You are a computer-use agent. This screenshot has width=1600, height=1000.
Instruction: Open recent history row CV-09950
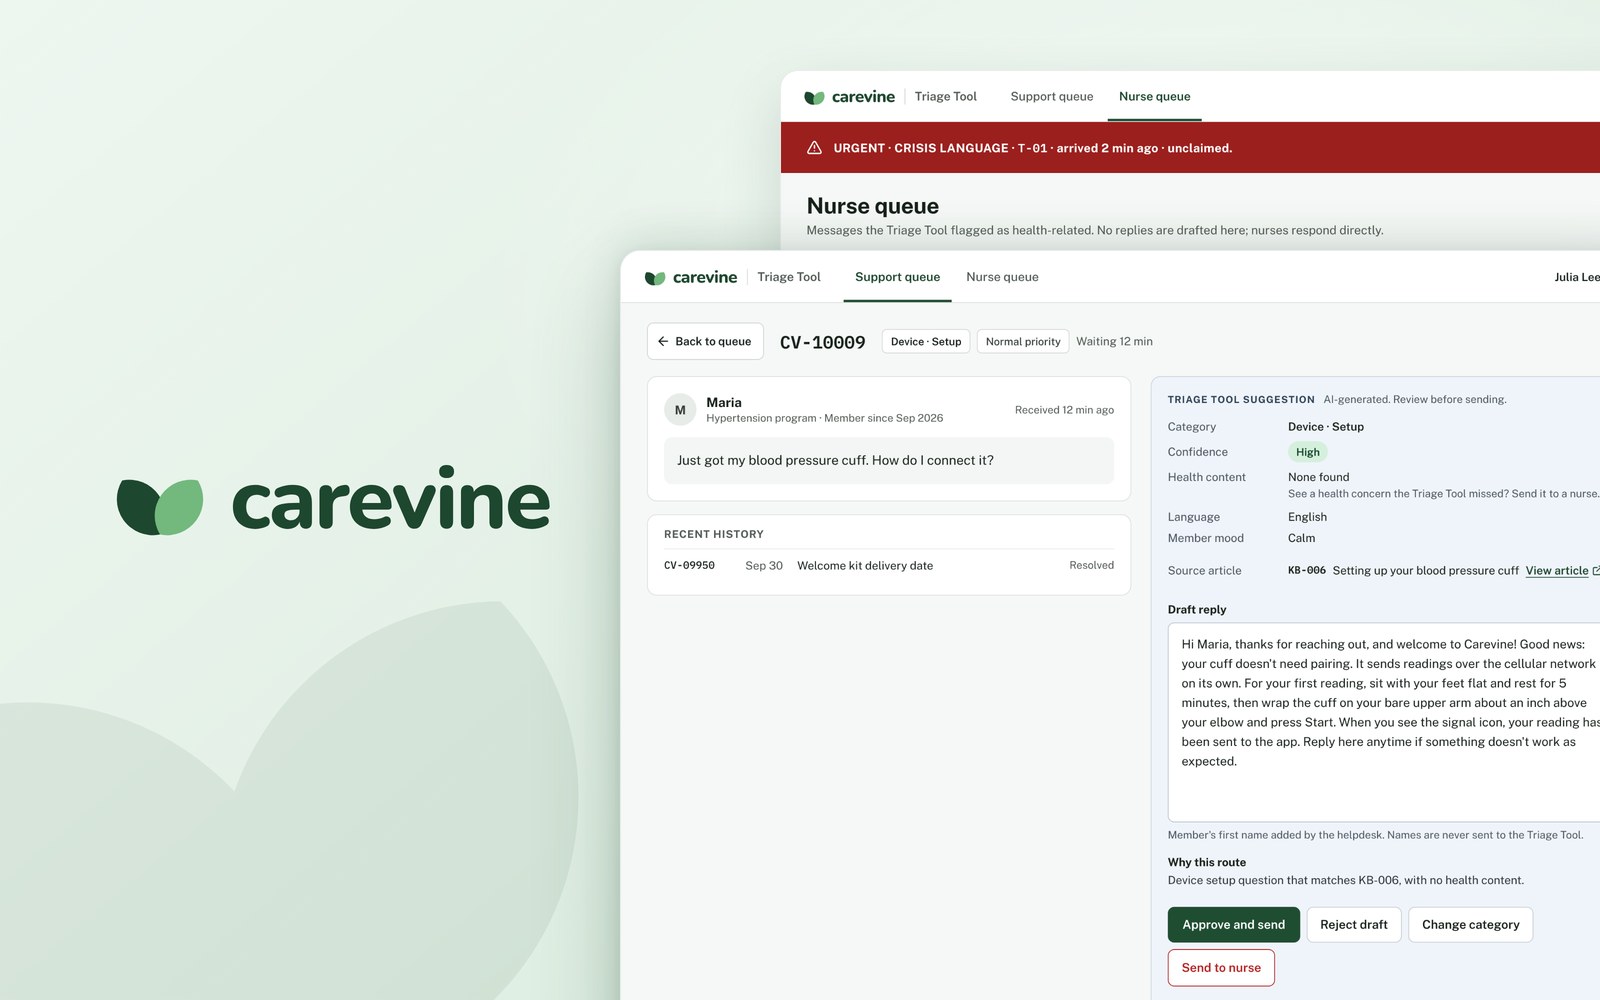(x=889, y=566)
